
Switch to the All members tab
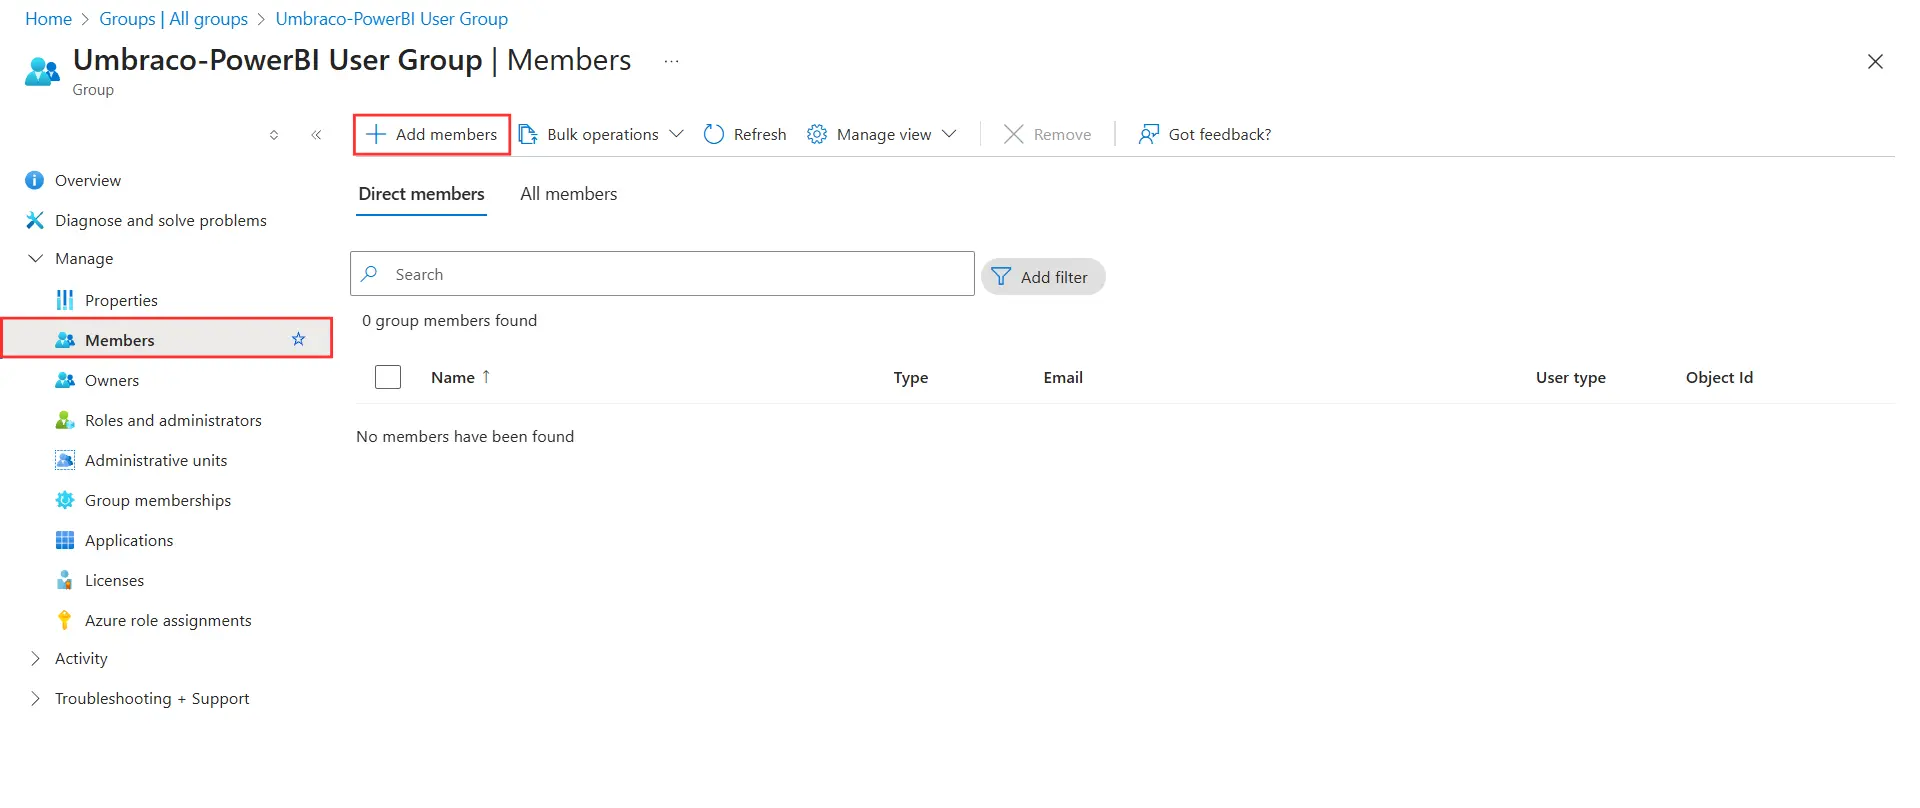[569, 194]
